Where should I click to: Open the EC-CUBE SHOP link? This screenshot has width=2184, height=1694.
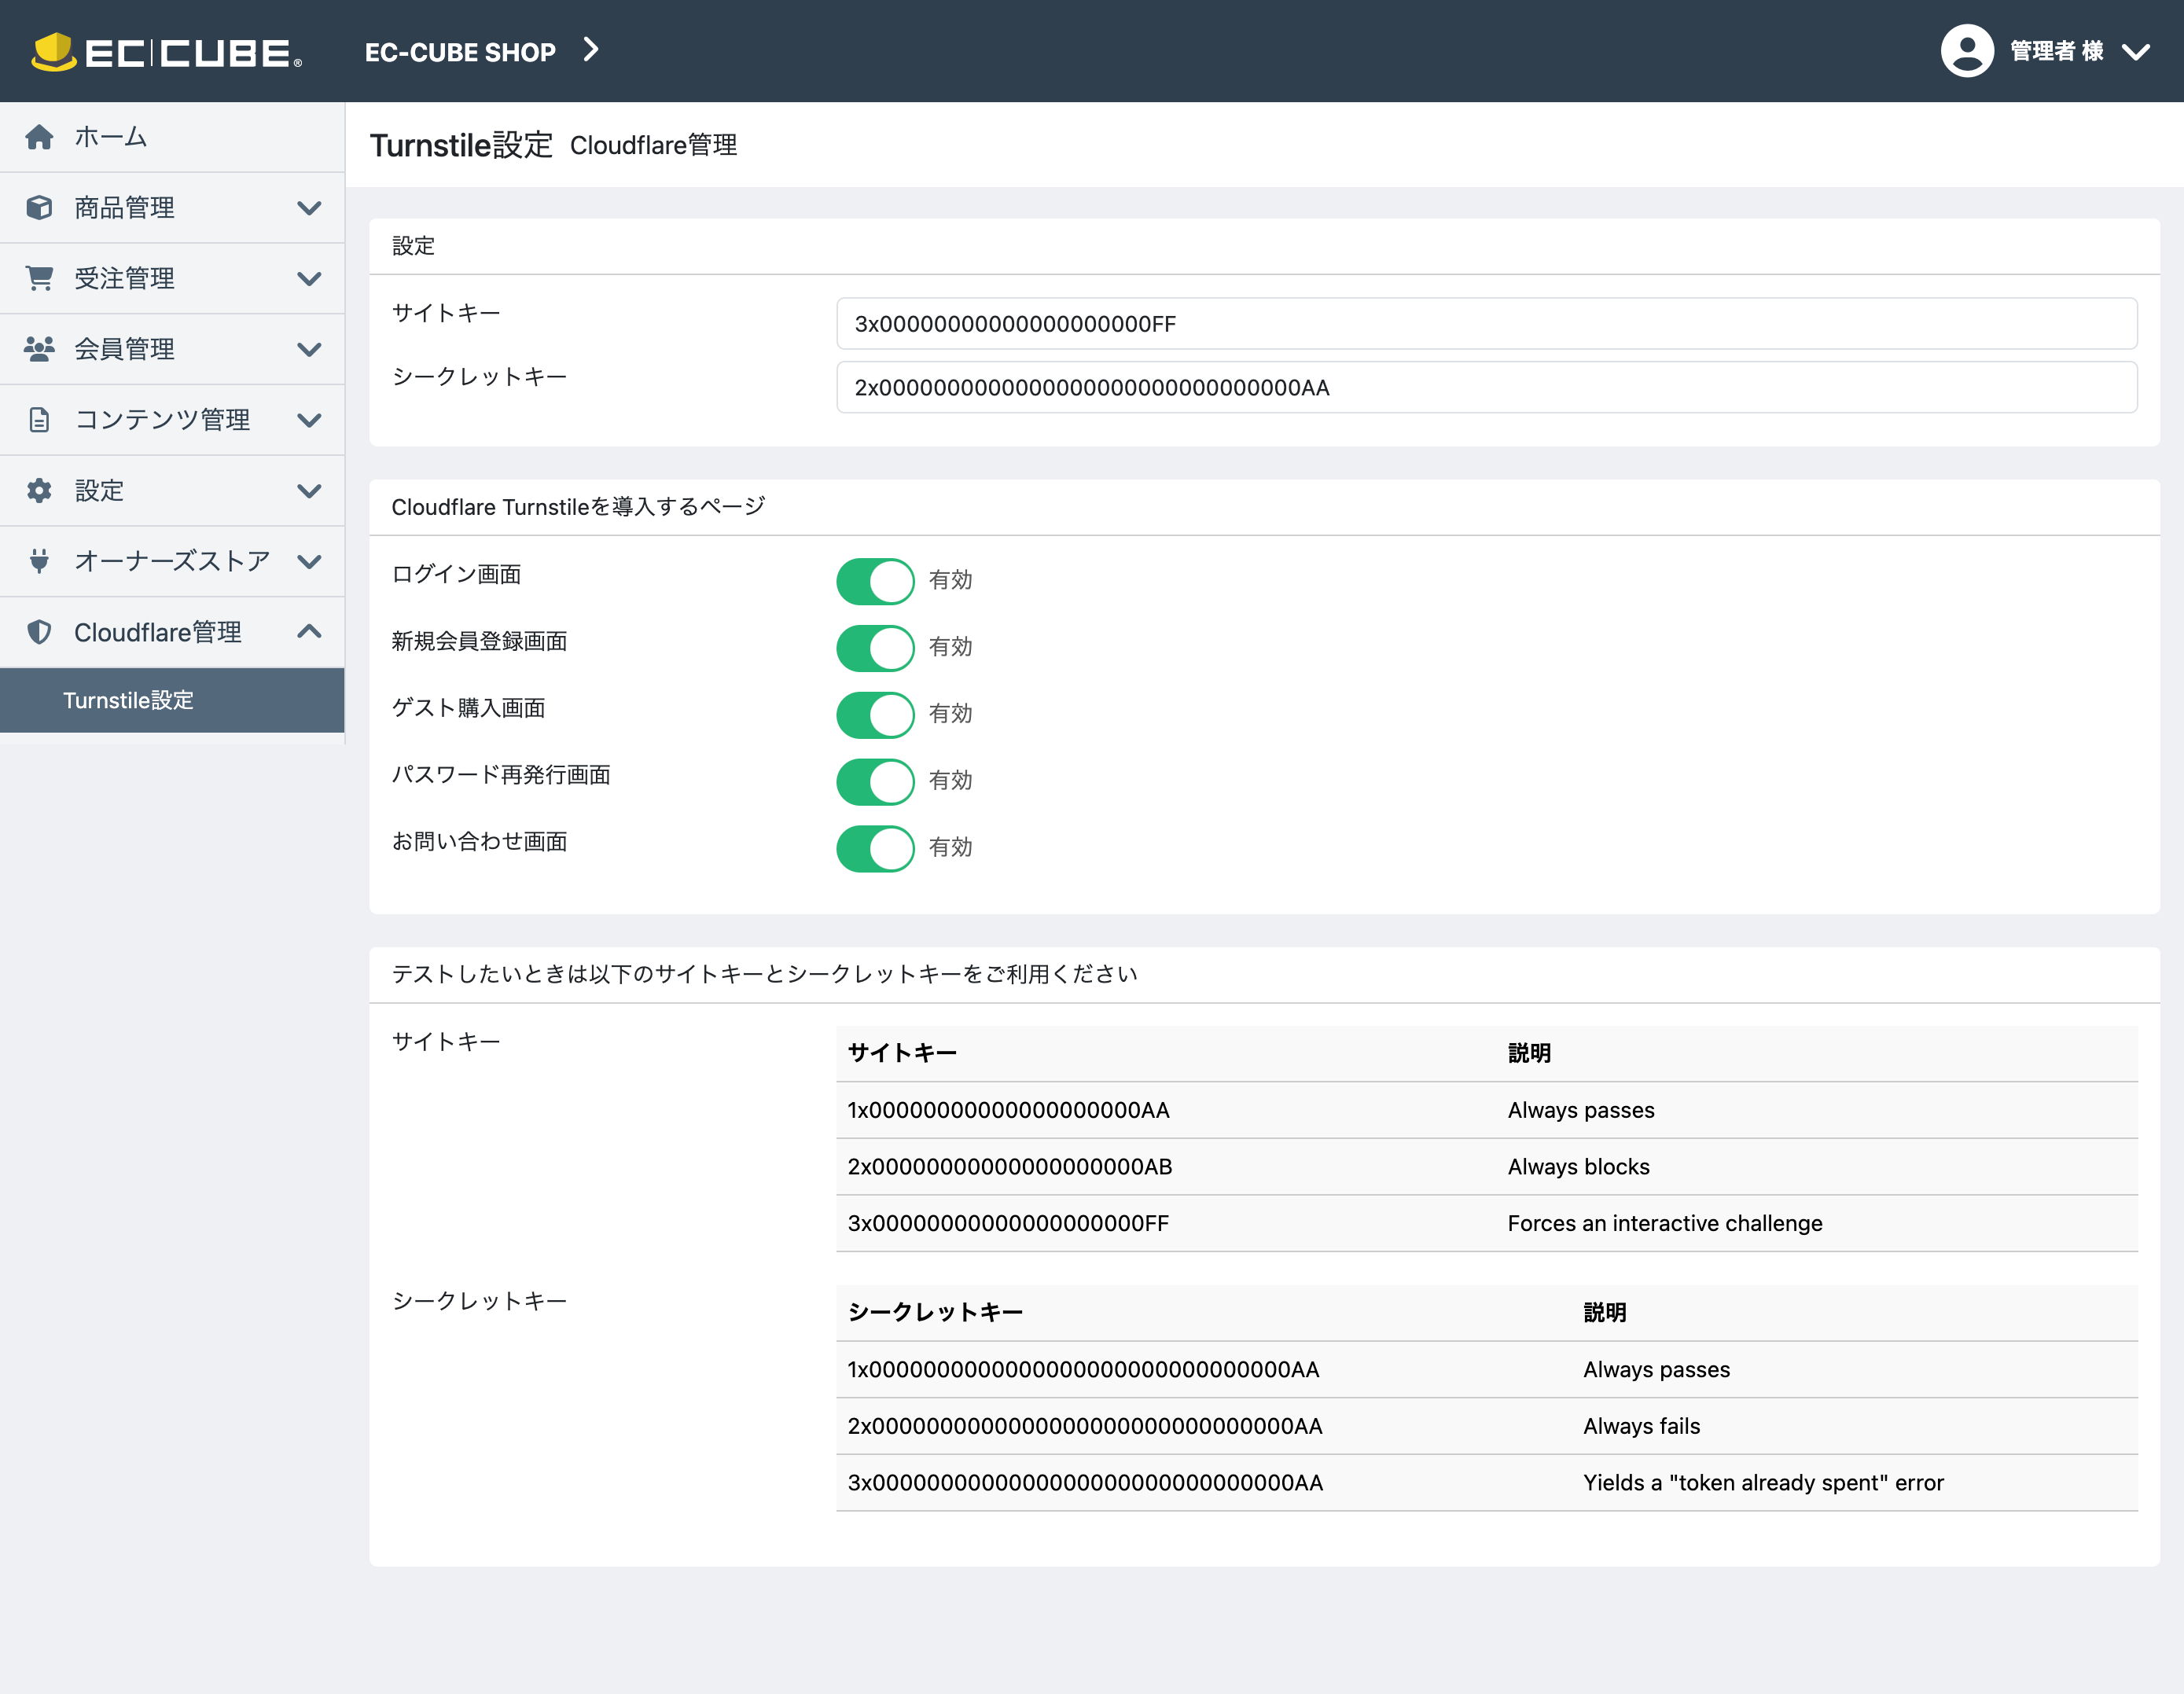[x=460, y=52]
